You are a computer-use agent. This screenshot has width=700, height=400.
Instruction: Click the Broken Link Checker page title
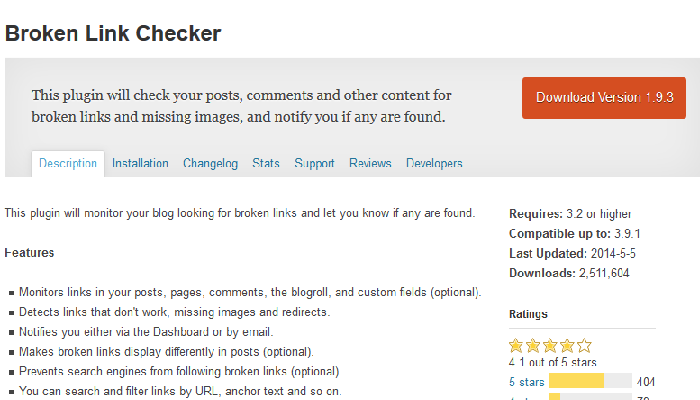[x=113, y=33]
